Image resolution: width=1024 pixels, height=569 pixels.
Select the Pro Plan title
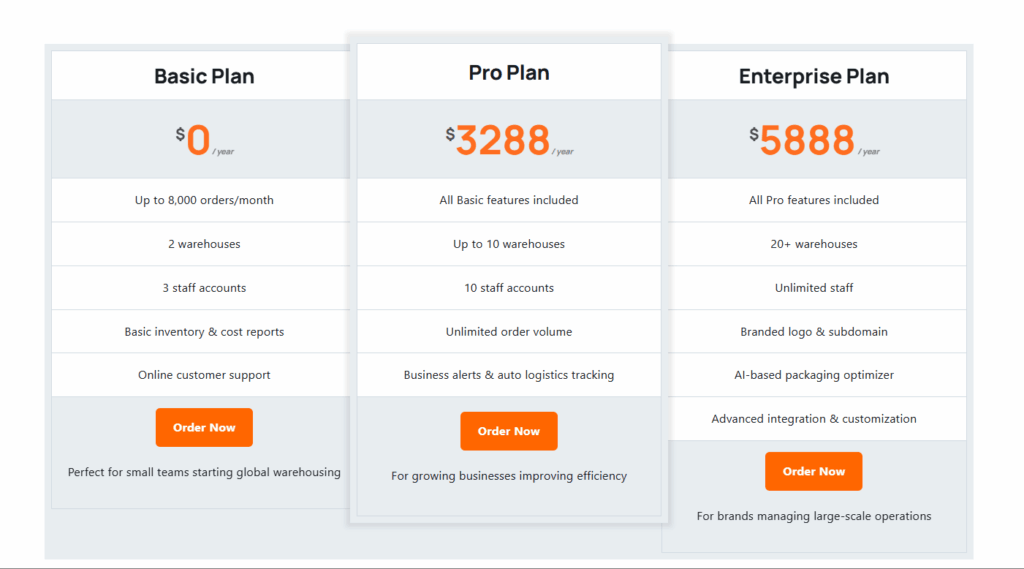(509, 73)
